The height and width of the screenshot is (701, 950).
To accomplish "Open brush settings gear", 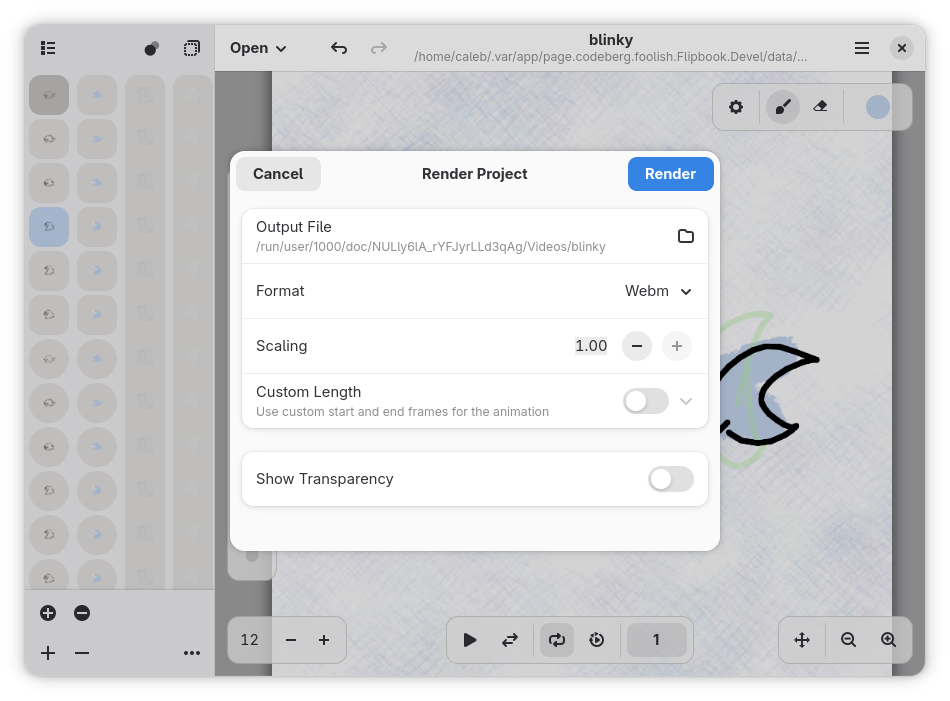I will 736,107.
